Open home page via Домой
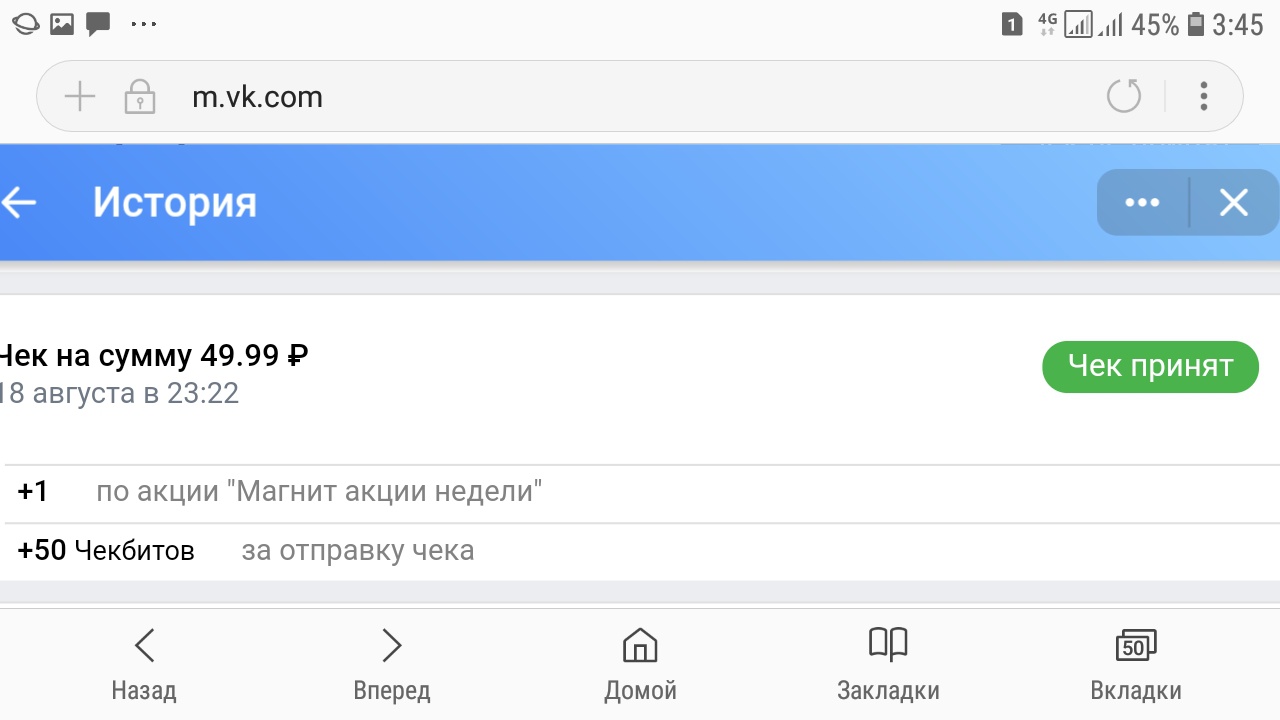Screen dimensions: 1280x720 coord(640,664)
